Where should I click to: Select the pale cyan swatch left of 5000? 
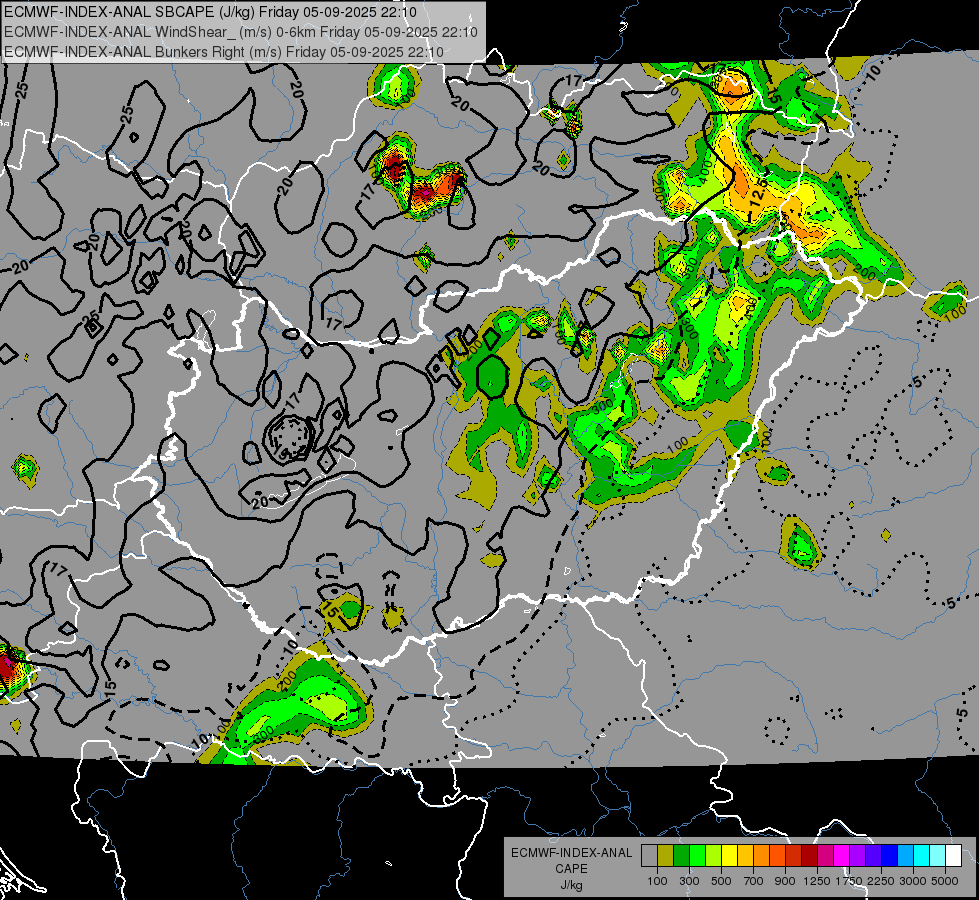click(x=938, y=856)
